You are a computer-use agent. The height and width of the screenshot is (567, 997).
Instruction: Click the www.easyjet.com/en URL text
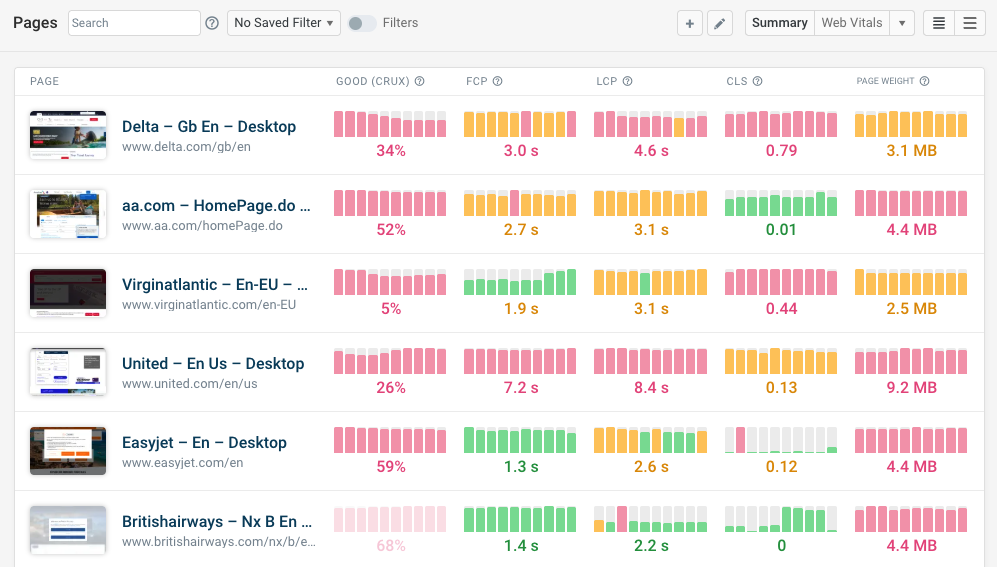click(x=182, y=463)
